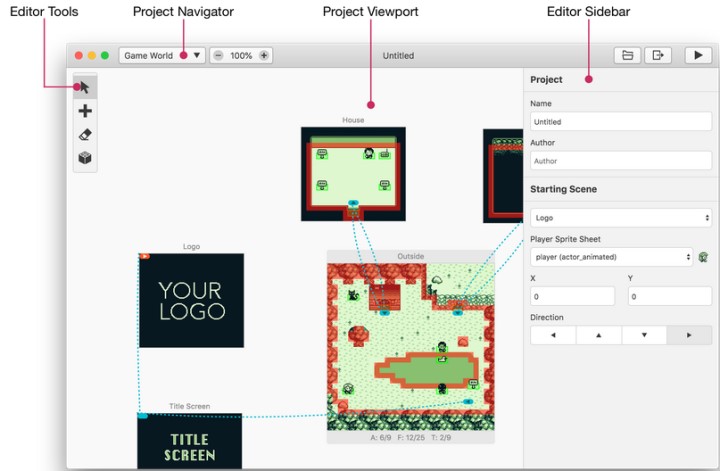Expand the Starting Scene Logo dropdown

(x=620, y=217)
